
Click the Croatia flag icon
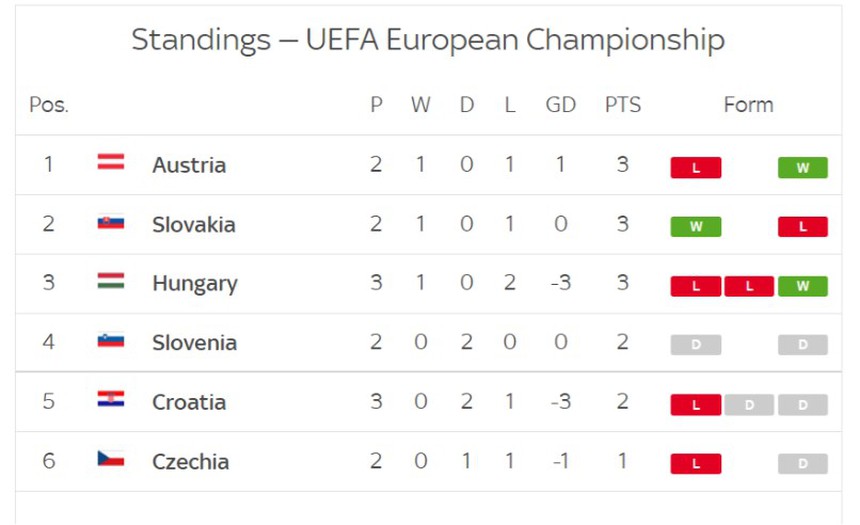[x=111, y=400]
